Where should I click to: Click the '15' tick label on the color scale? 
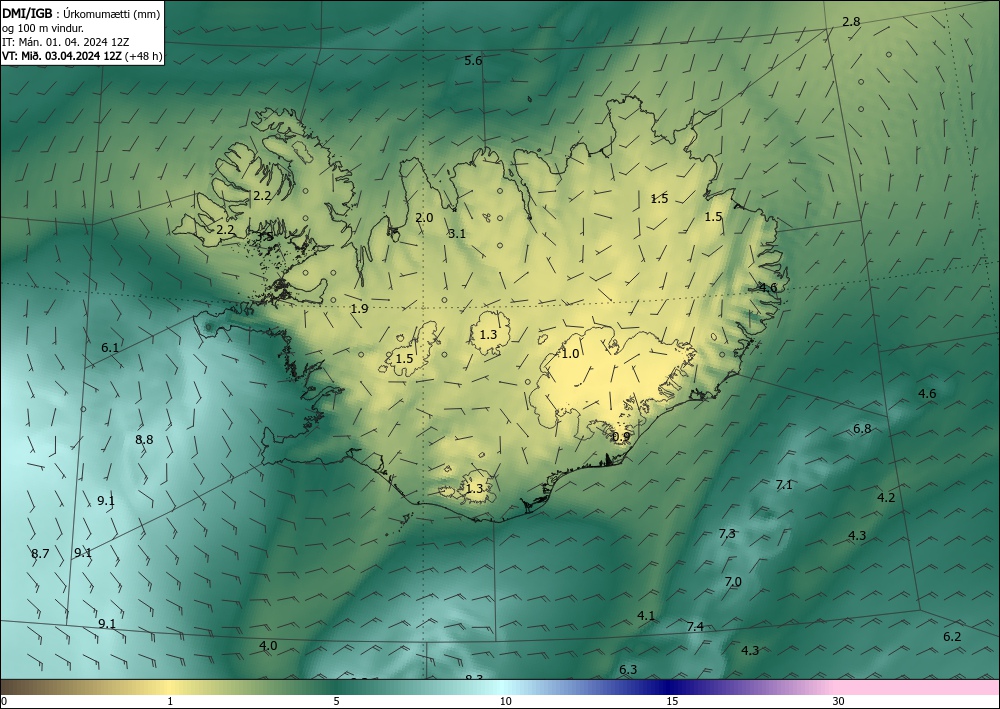672,702
